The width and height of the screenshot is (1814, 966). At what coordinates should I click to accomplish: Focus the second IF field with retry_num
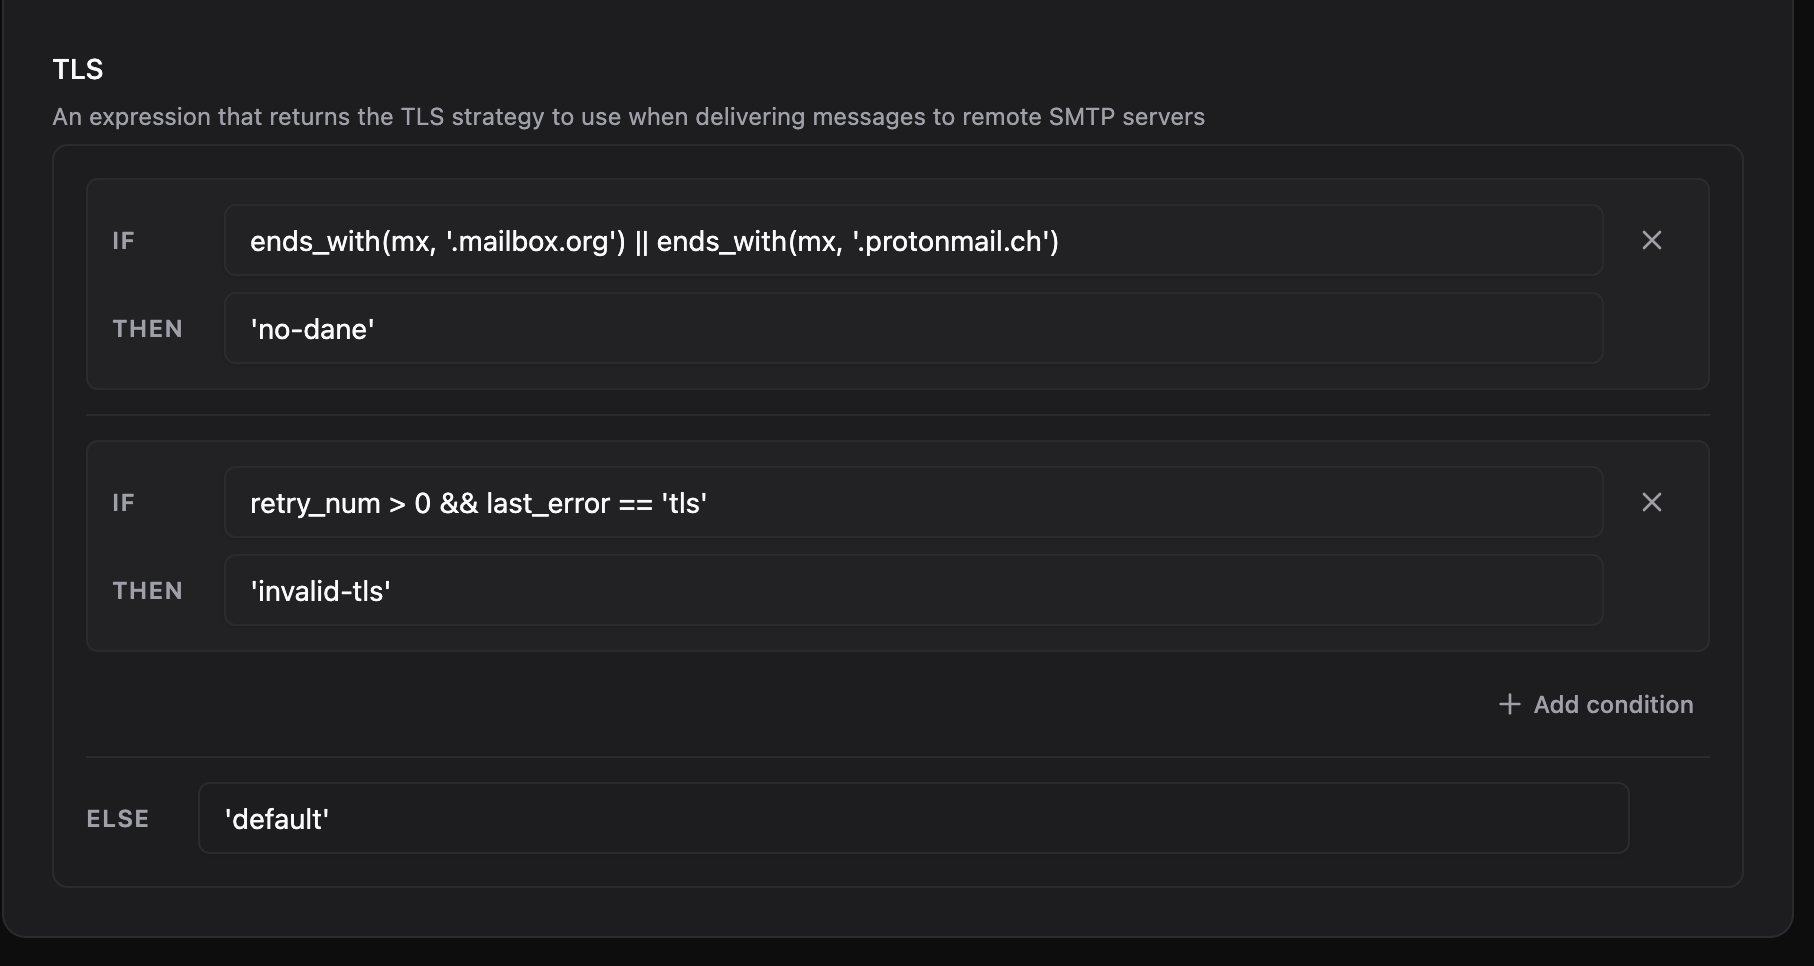coord(913,502)
